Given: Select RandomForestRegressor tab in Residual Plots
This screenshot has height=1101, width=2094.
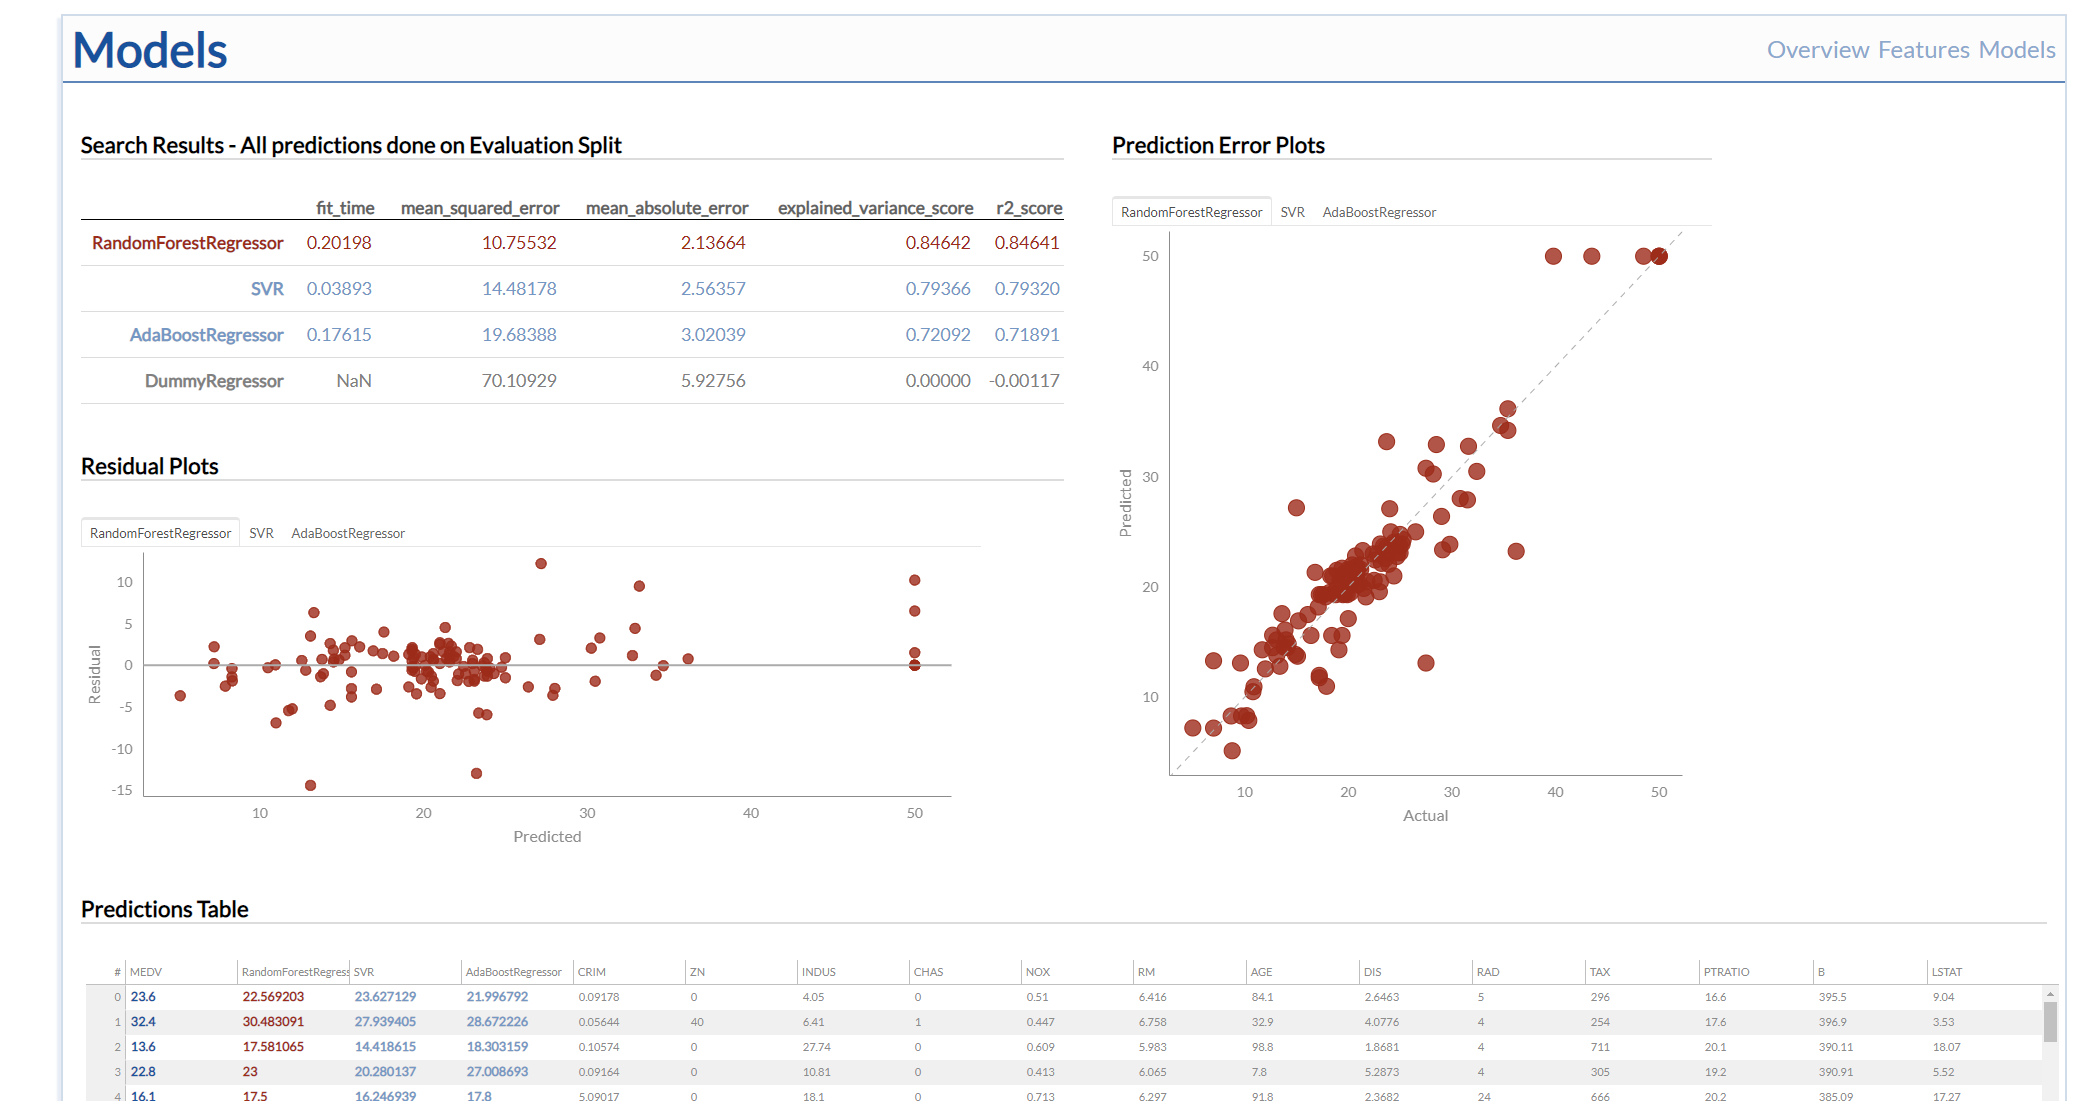Looking at the screenshot, I should point(160,533).
